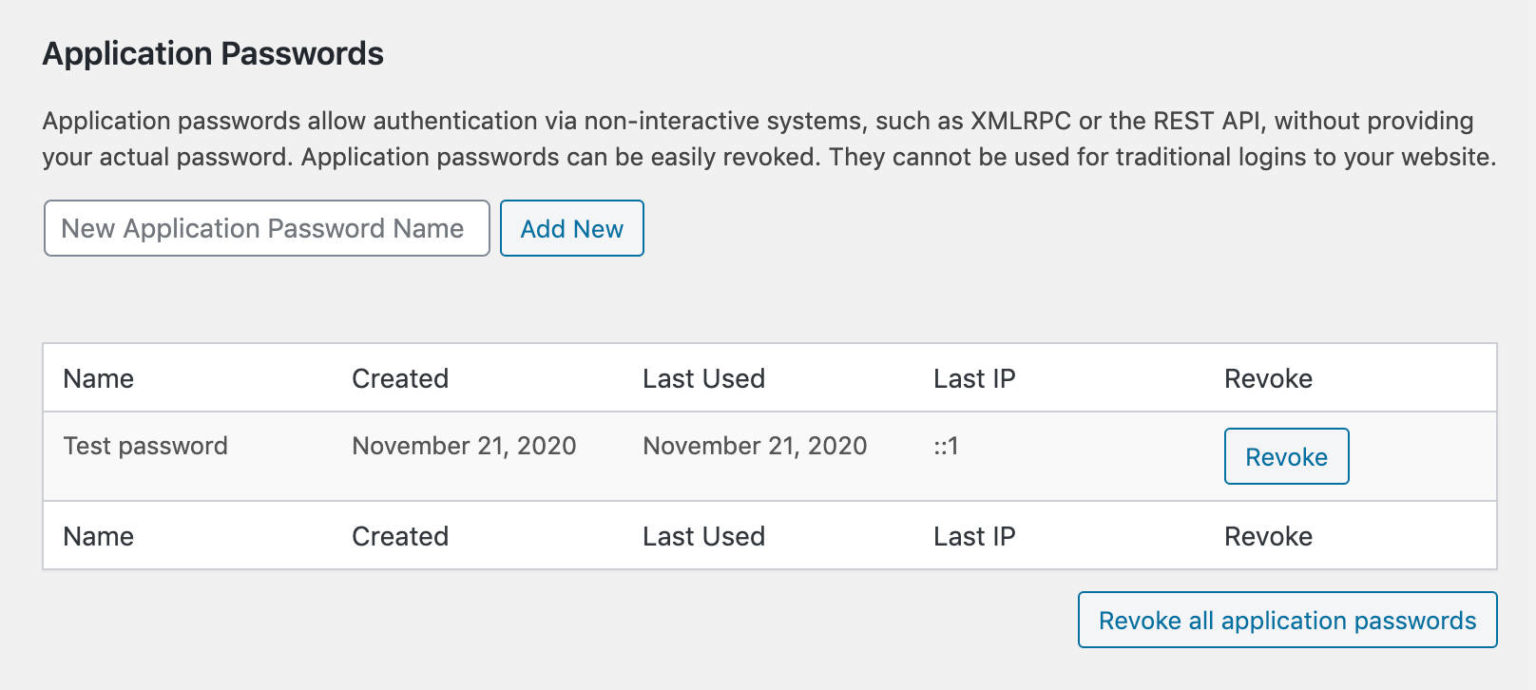The width and height of the screenshot is (1536, 690).
Task: Select the Created column header
Action: (400, 378)
